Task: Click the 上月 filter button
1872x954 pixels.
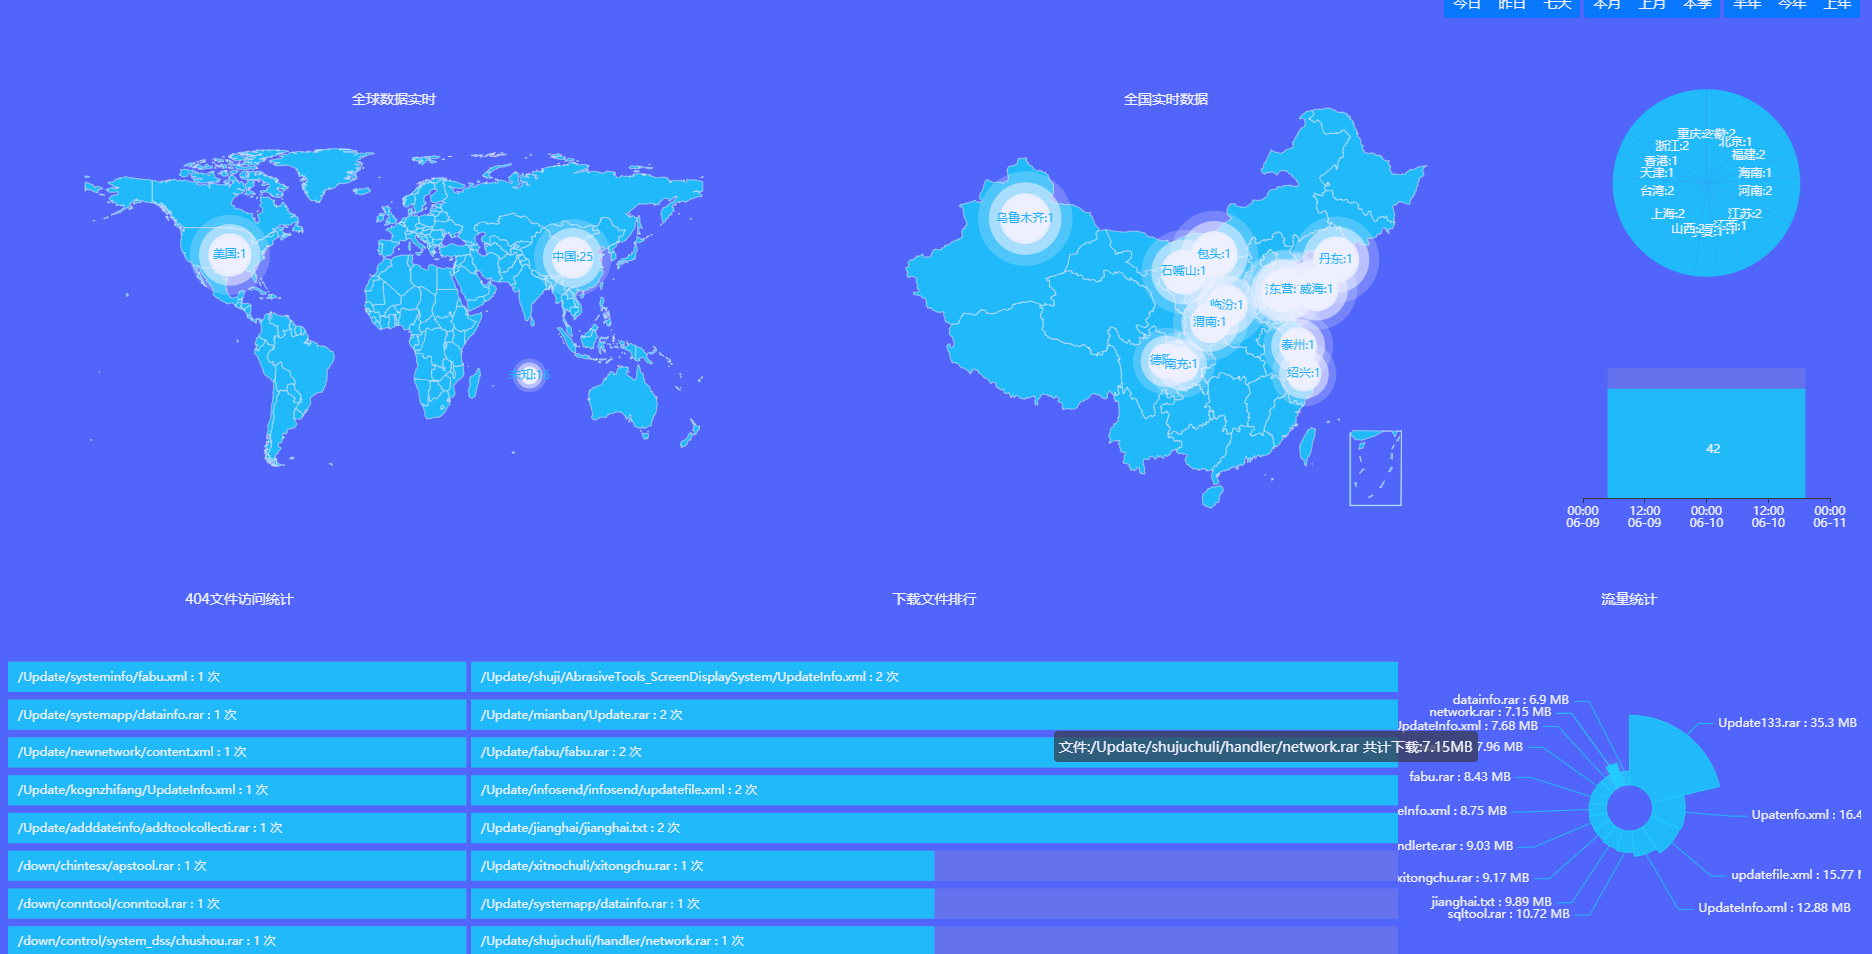Action: click(1652, 6)
